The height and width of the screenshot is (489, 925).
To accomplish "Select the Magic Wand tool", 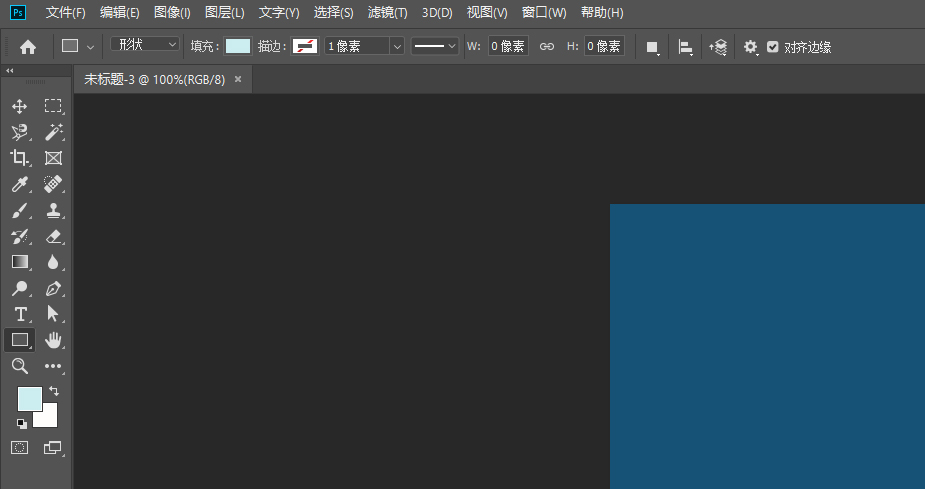I will 53,132.
